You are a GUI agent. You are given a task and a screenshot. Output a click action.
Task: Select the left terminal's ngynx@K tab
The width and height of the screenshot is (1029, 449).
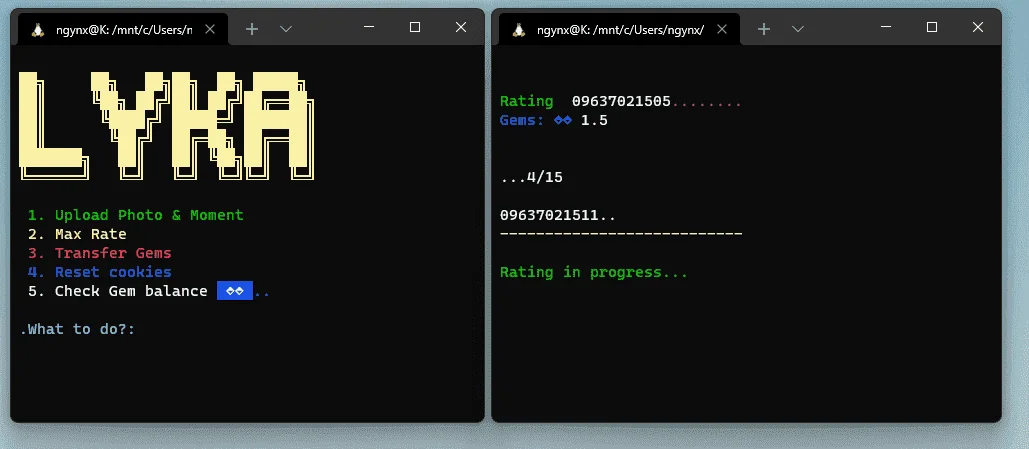coord(123,30)
